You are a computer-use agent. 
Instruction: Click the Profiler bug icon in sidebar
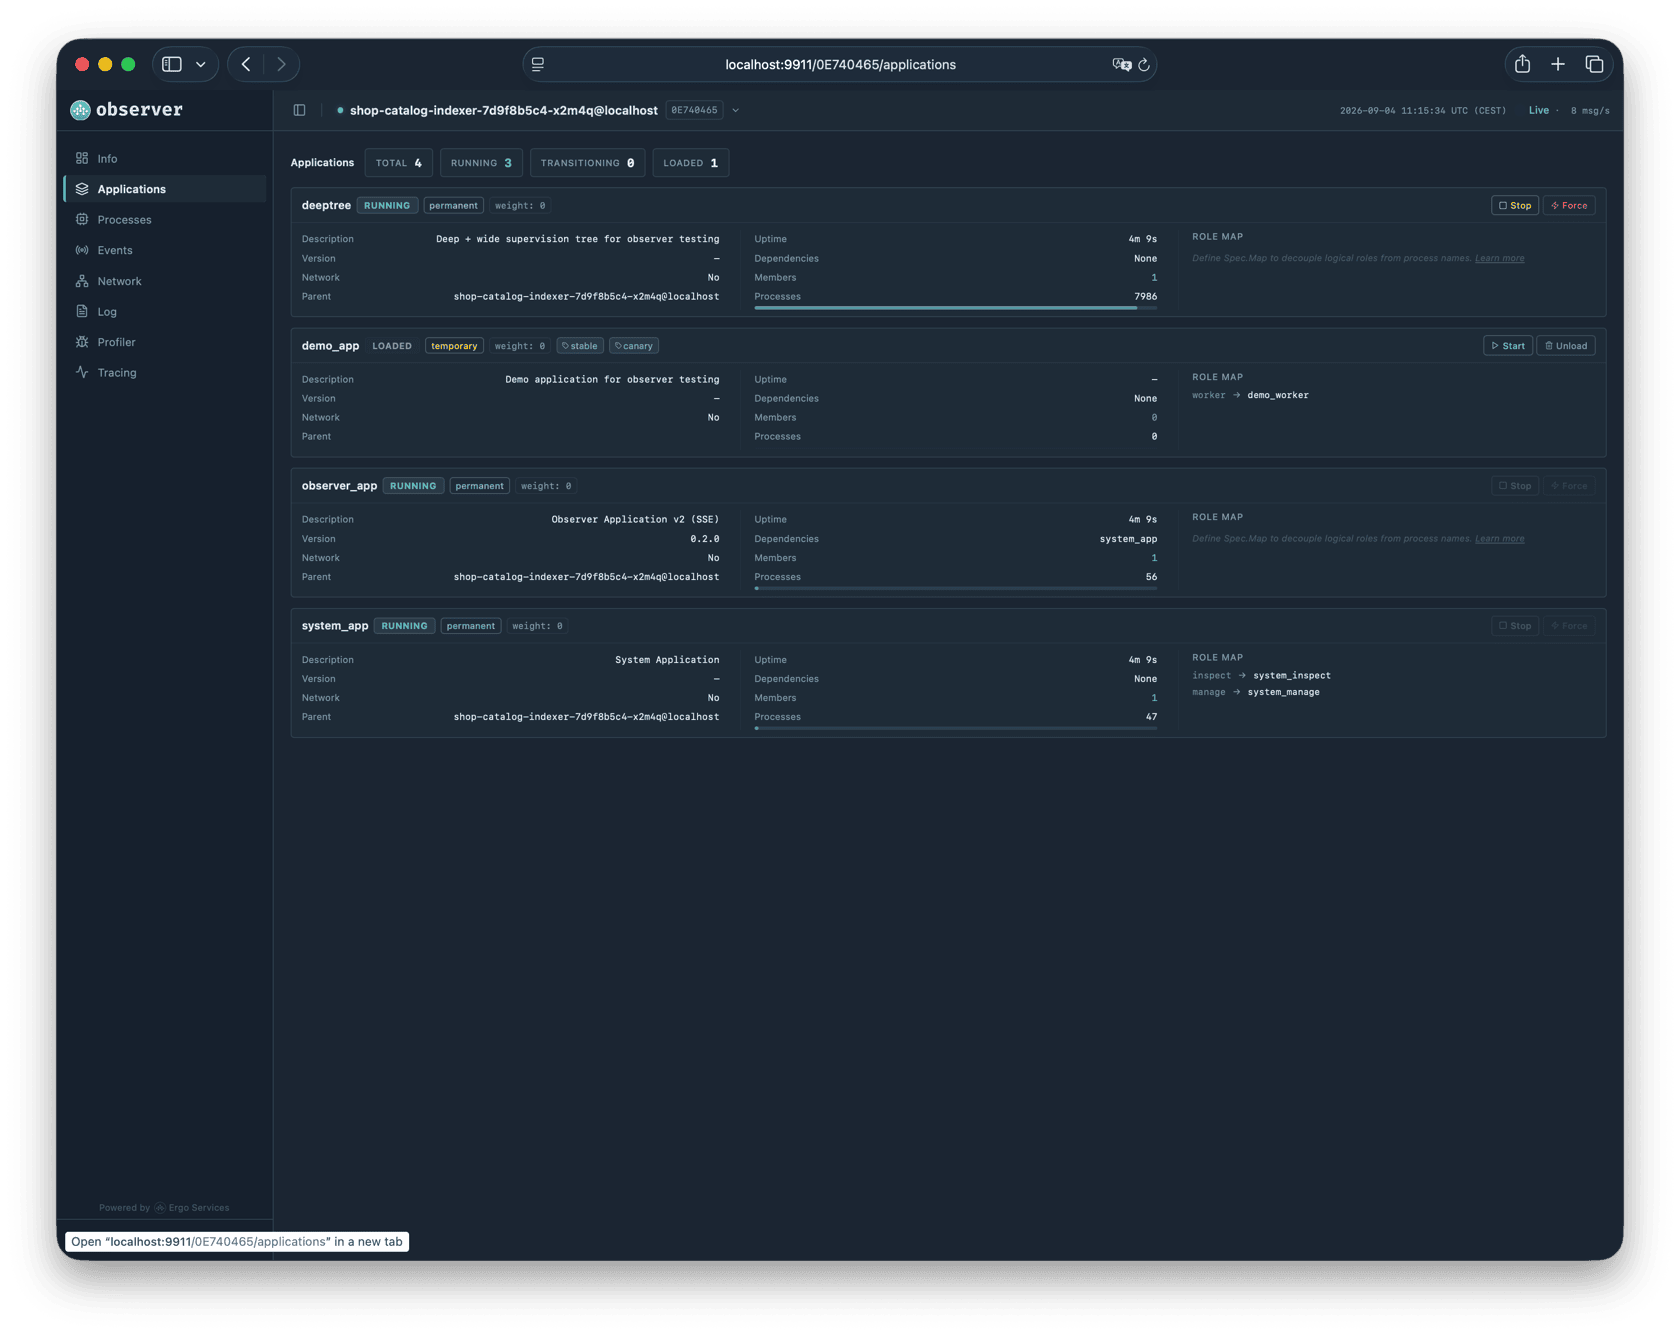82,342
